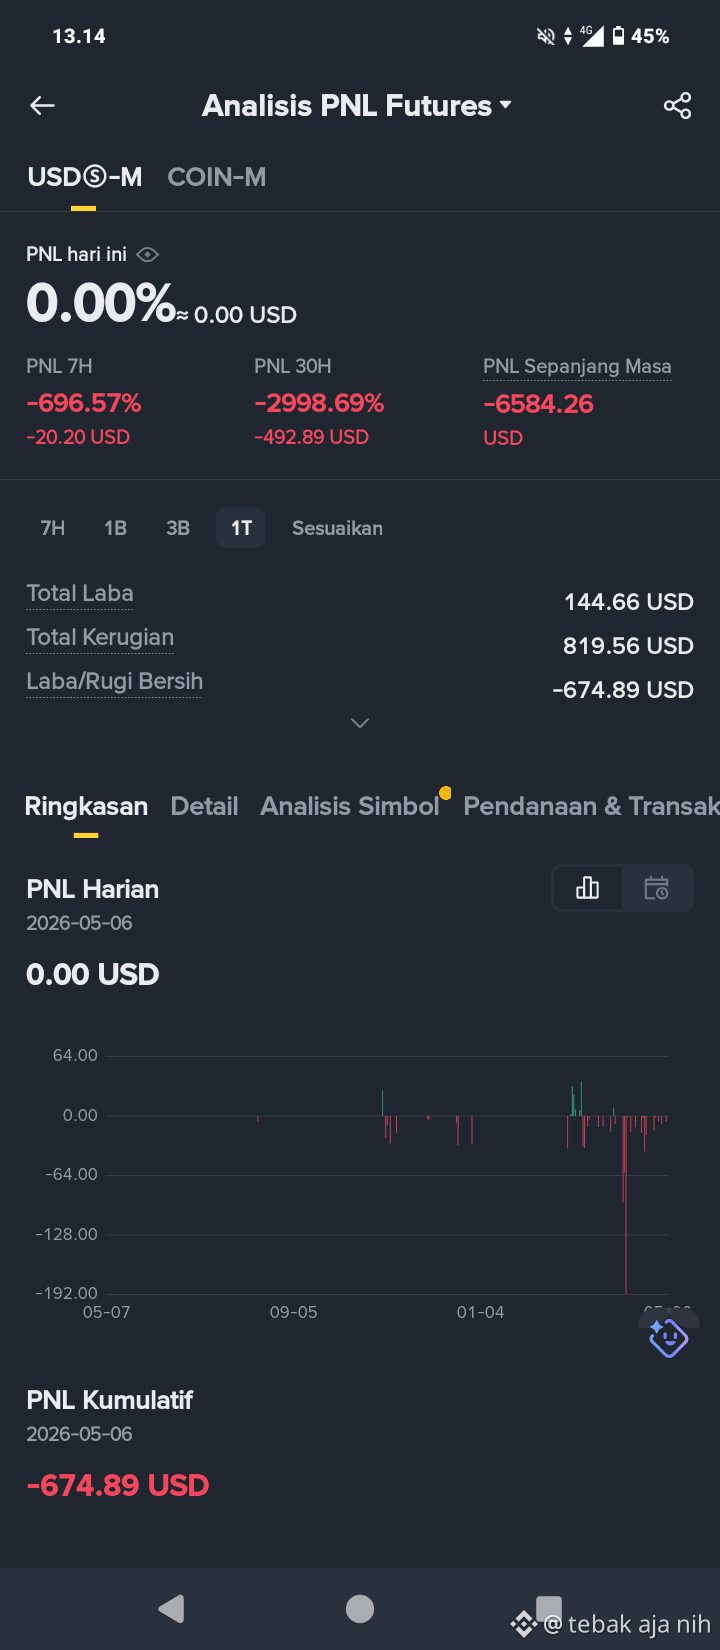
Task: Select the 3B time range
Action: pyautogui.click(x=178, y=528)
